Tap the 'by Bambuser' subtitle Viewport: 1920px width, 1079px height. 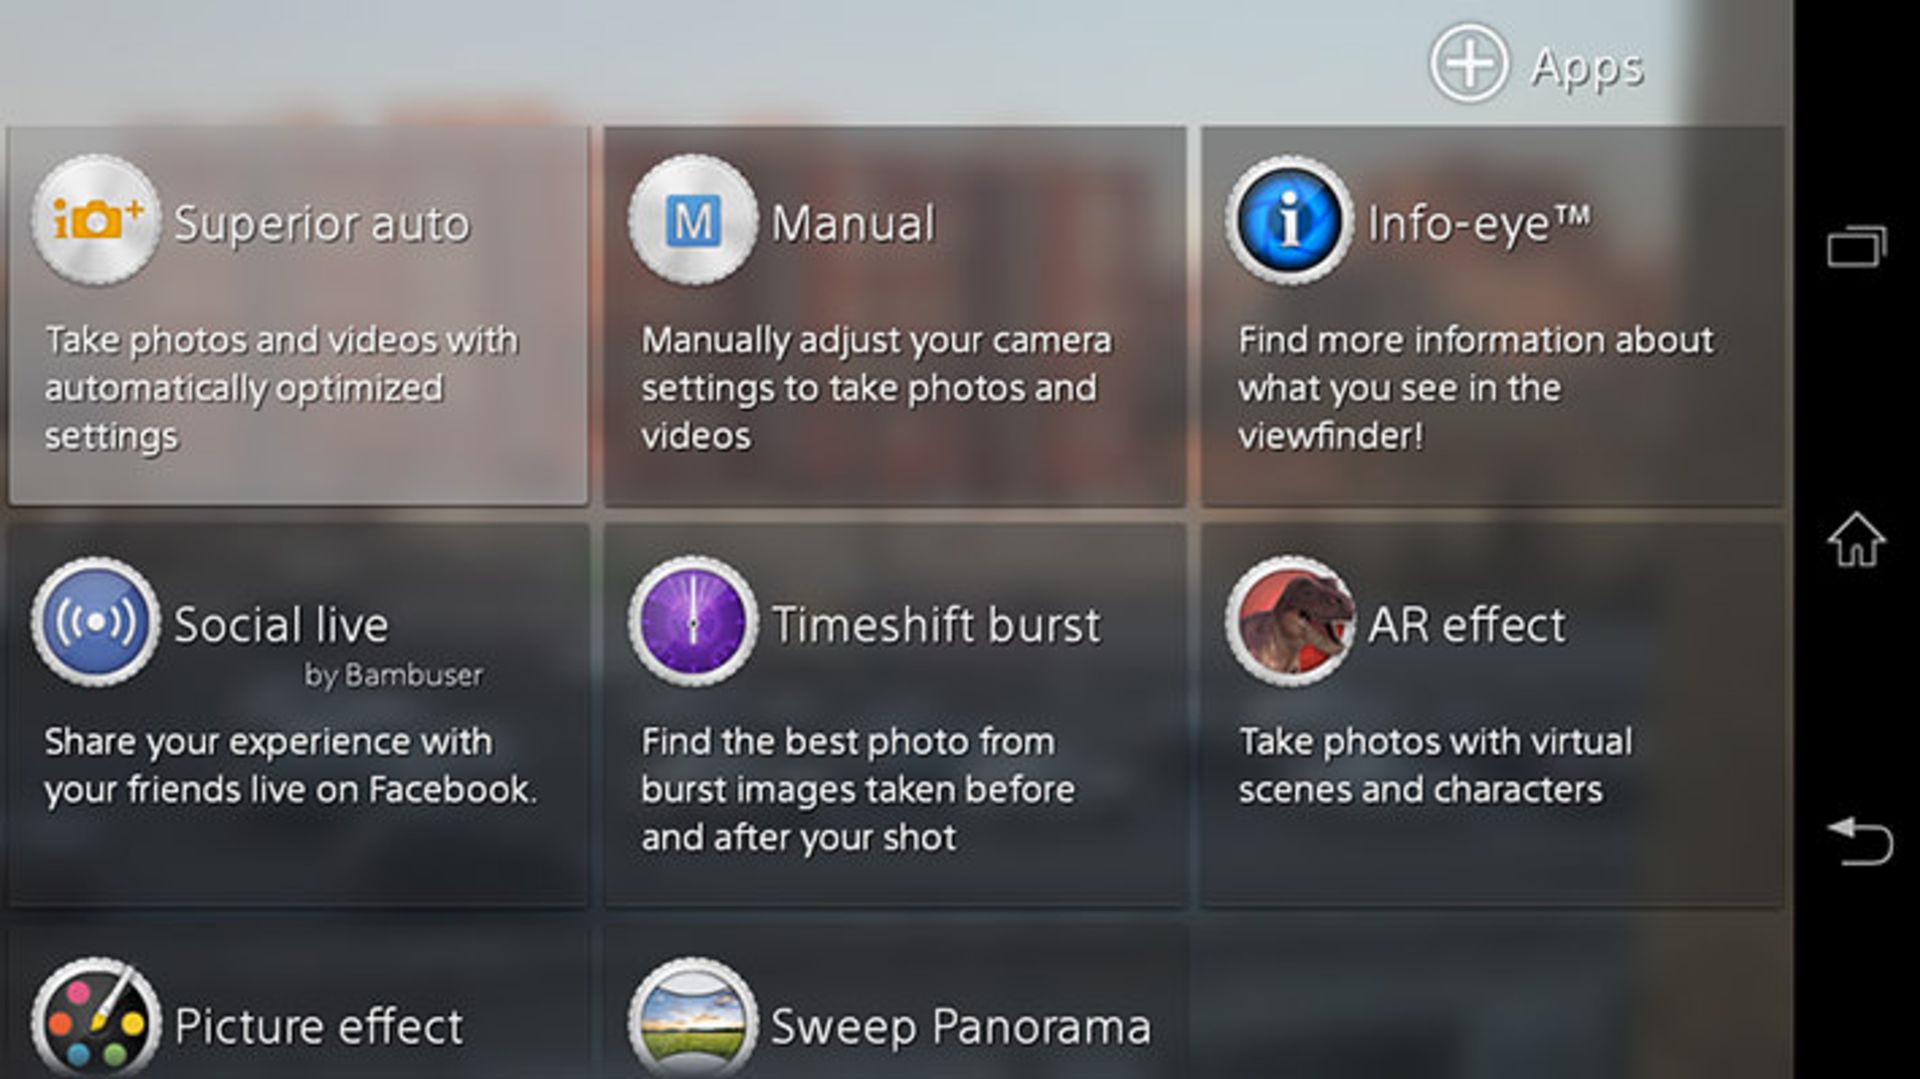pos(393,676)
